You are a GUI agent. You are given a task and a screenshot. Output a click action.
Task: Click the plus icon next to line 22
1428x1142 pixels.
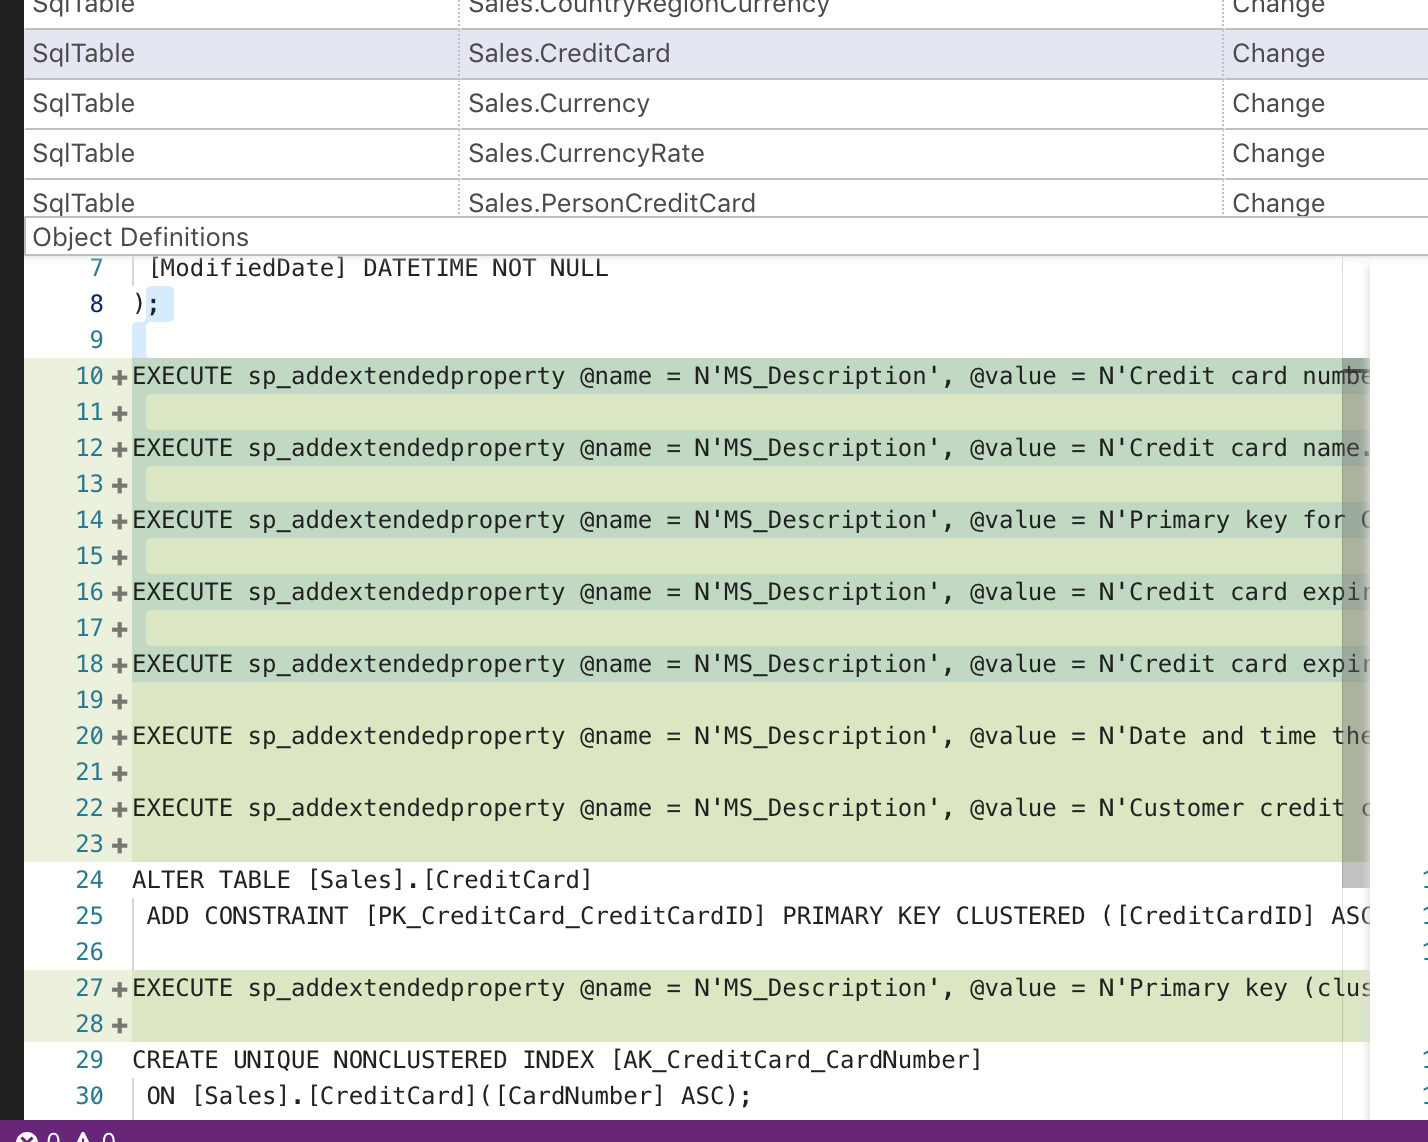tap(118, 809)
